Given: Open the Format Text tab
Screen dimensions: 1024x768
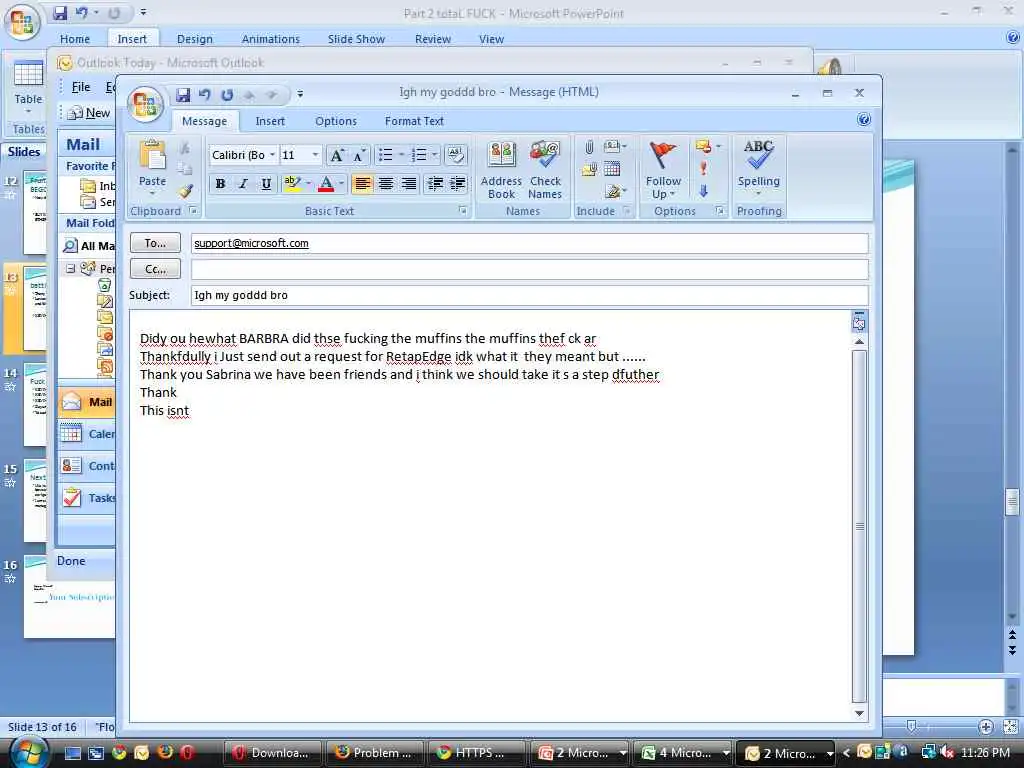Looking at the screenshot, I should pyautogui.click(x=414, y=121).
